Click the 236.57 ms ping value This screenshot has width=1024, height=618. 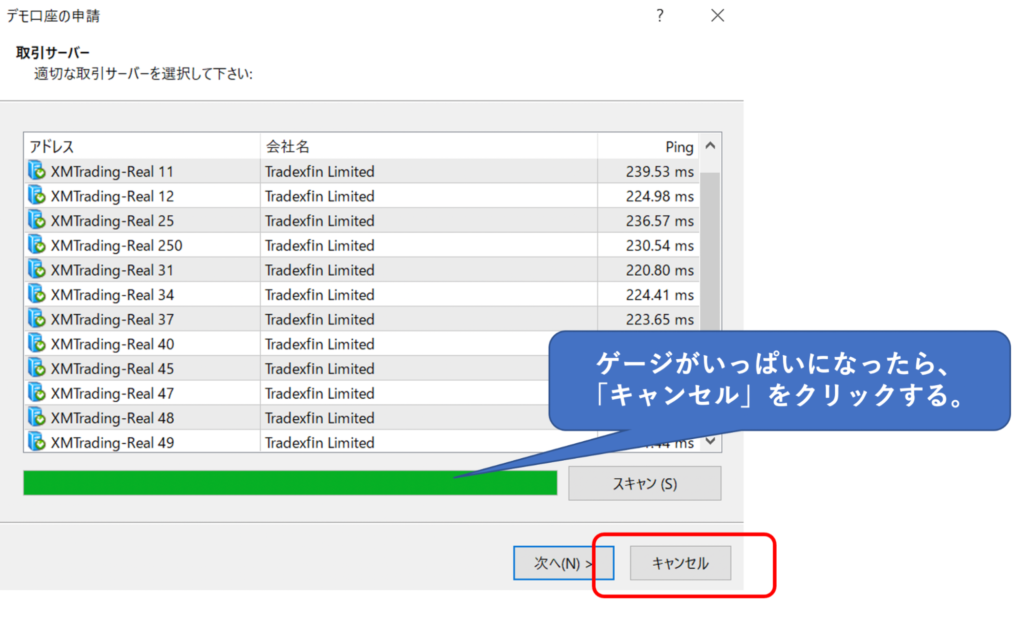pyautogui.click(x=660, y=221)
